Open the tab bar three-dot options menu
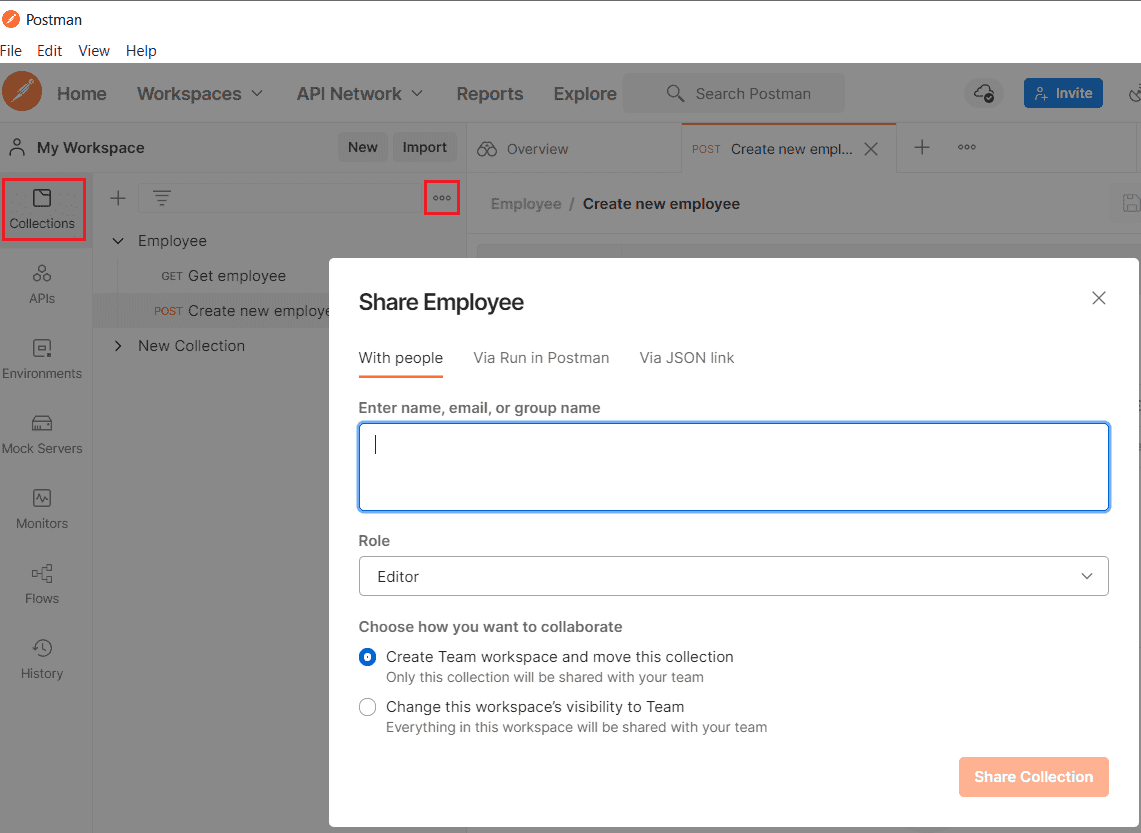 (x=966, y=148)
